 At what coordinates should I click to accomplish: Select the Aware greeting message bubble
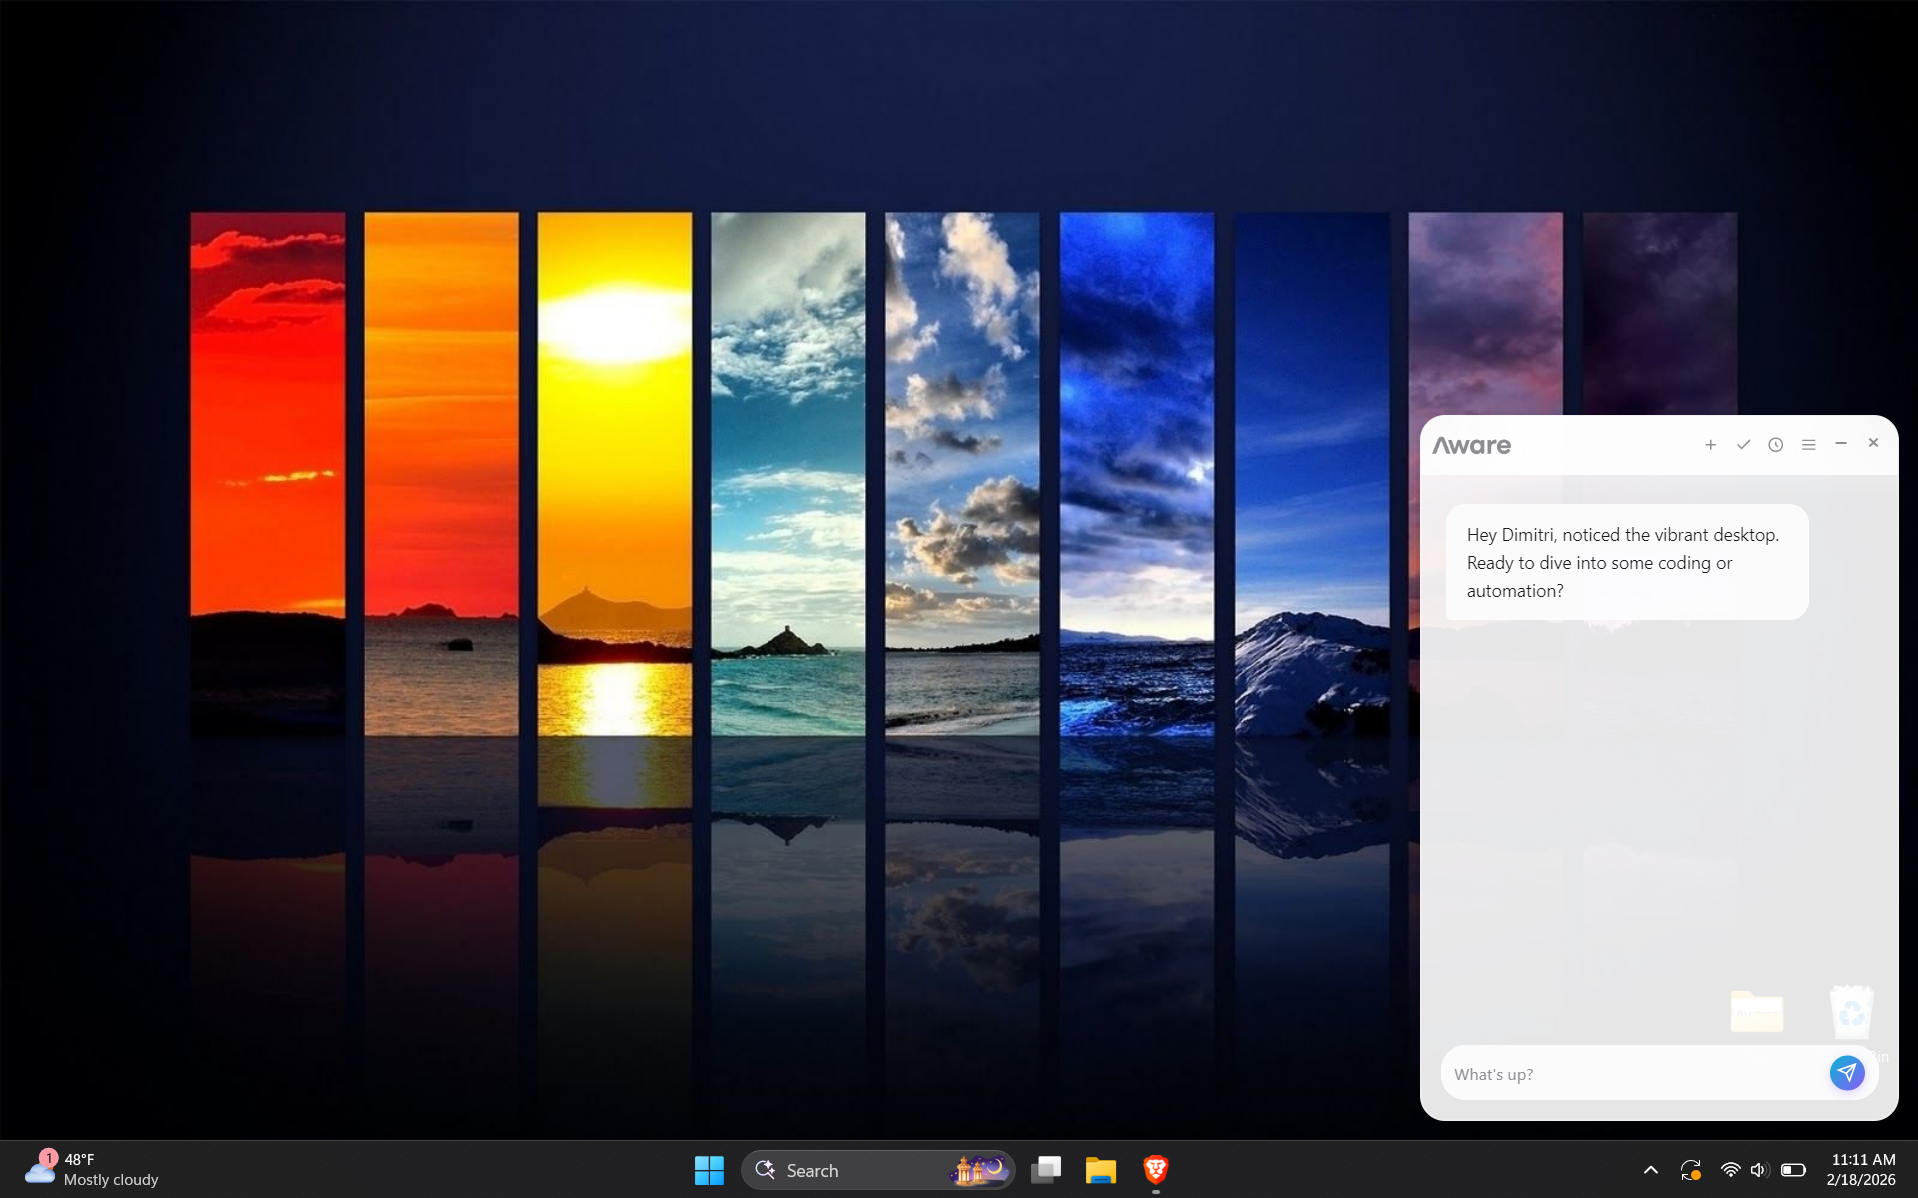coord(1626,562)
